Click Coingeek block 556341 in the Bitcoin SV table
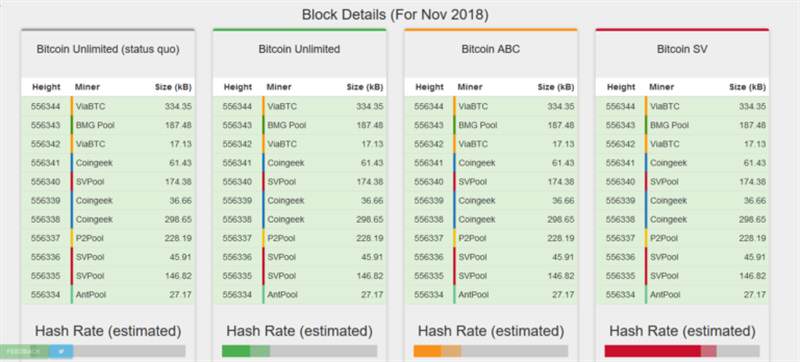Image resolution: width=800 pixels, height=362 pixels. coord(682,163)
